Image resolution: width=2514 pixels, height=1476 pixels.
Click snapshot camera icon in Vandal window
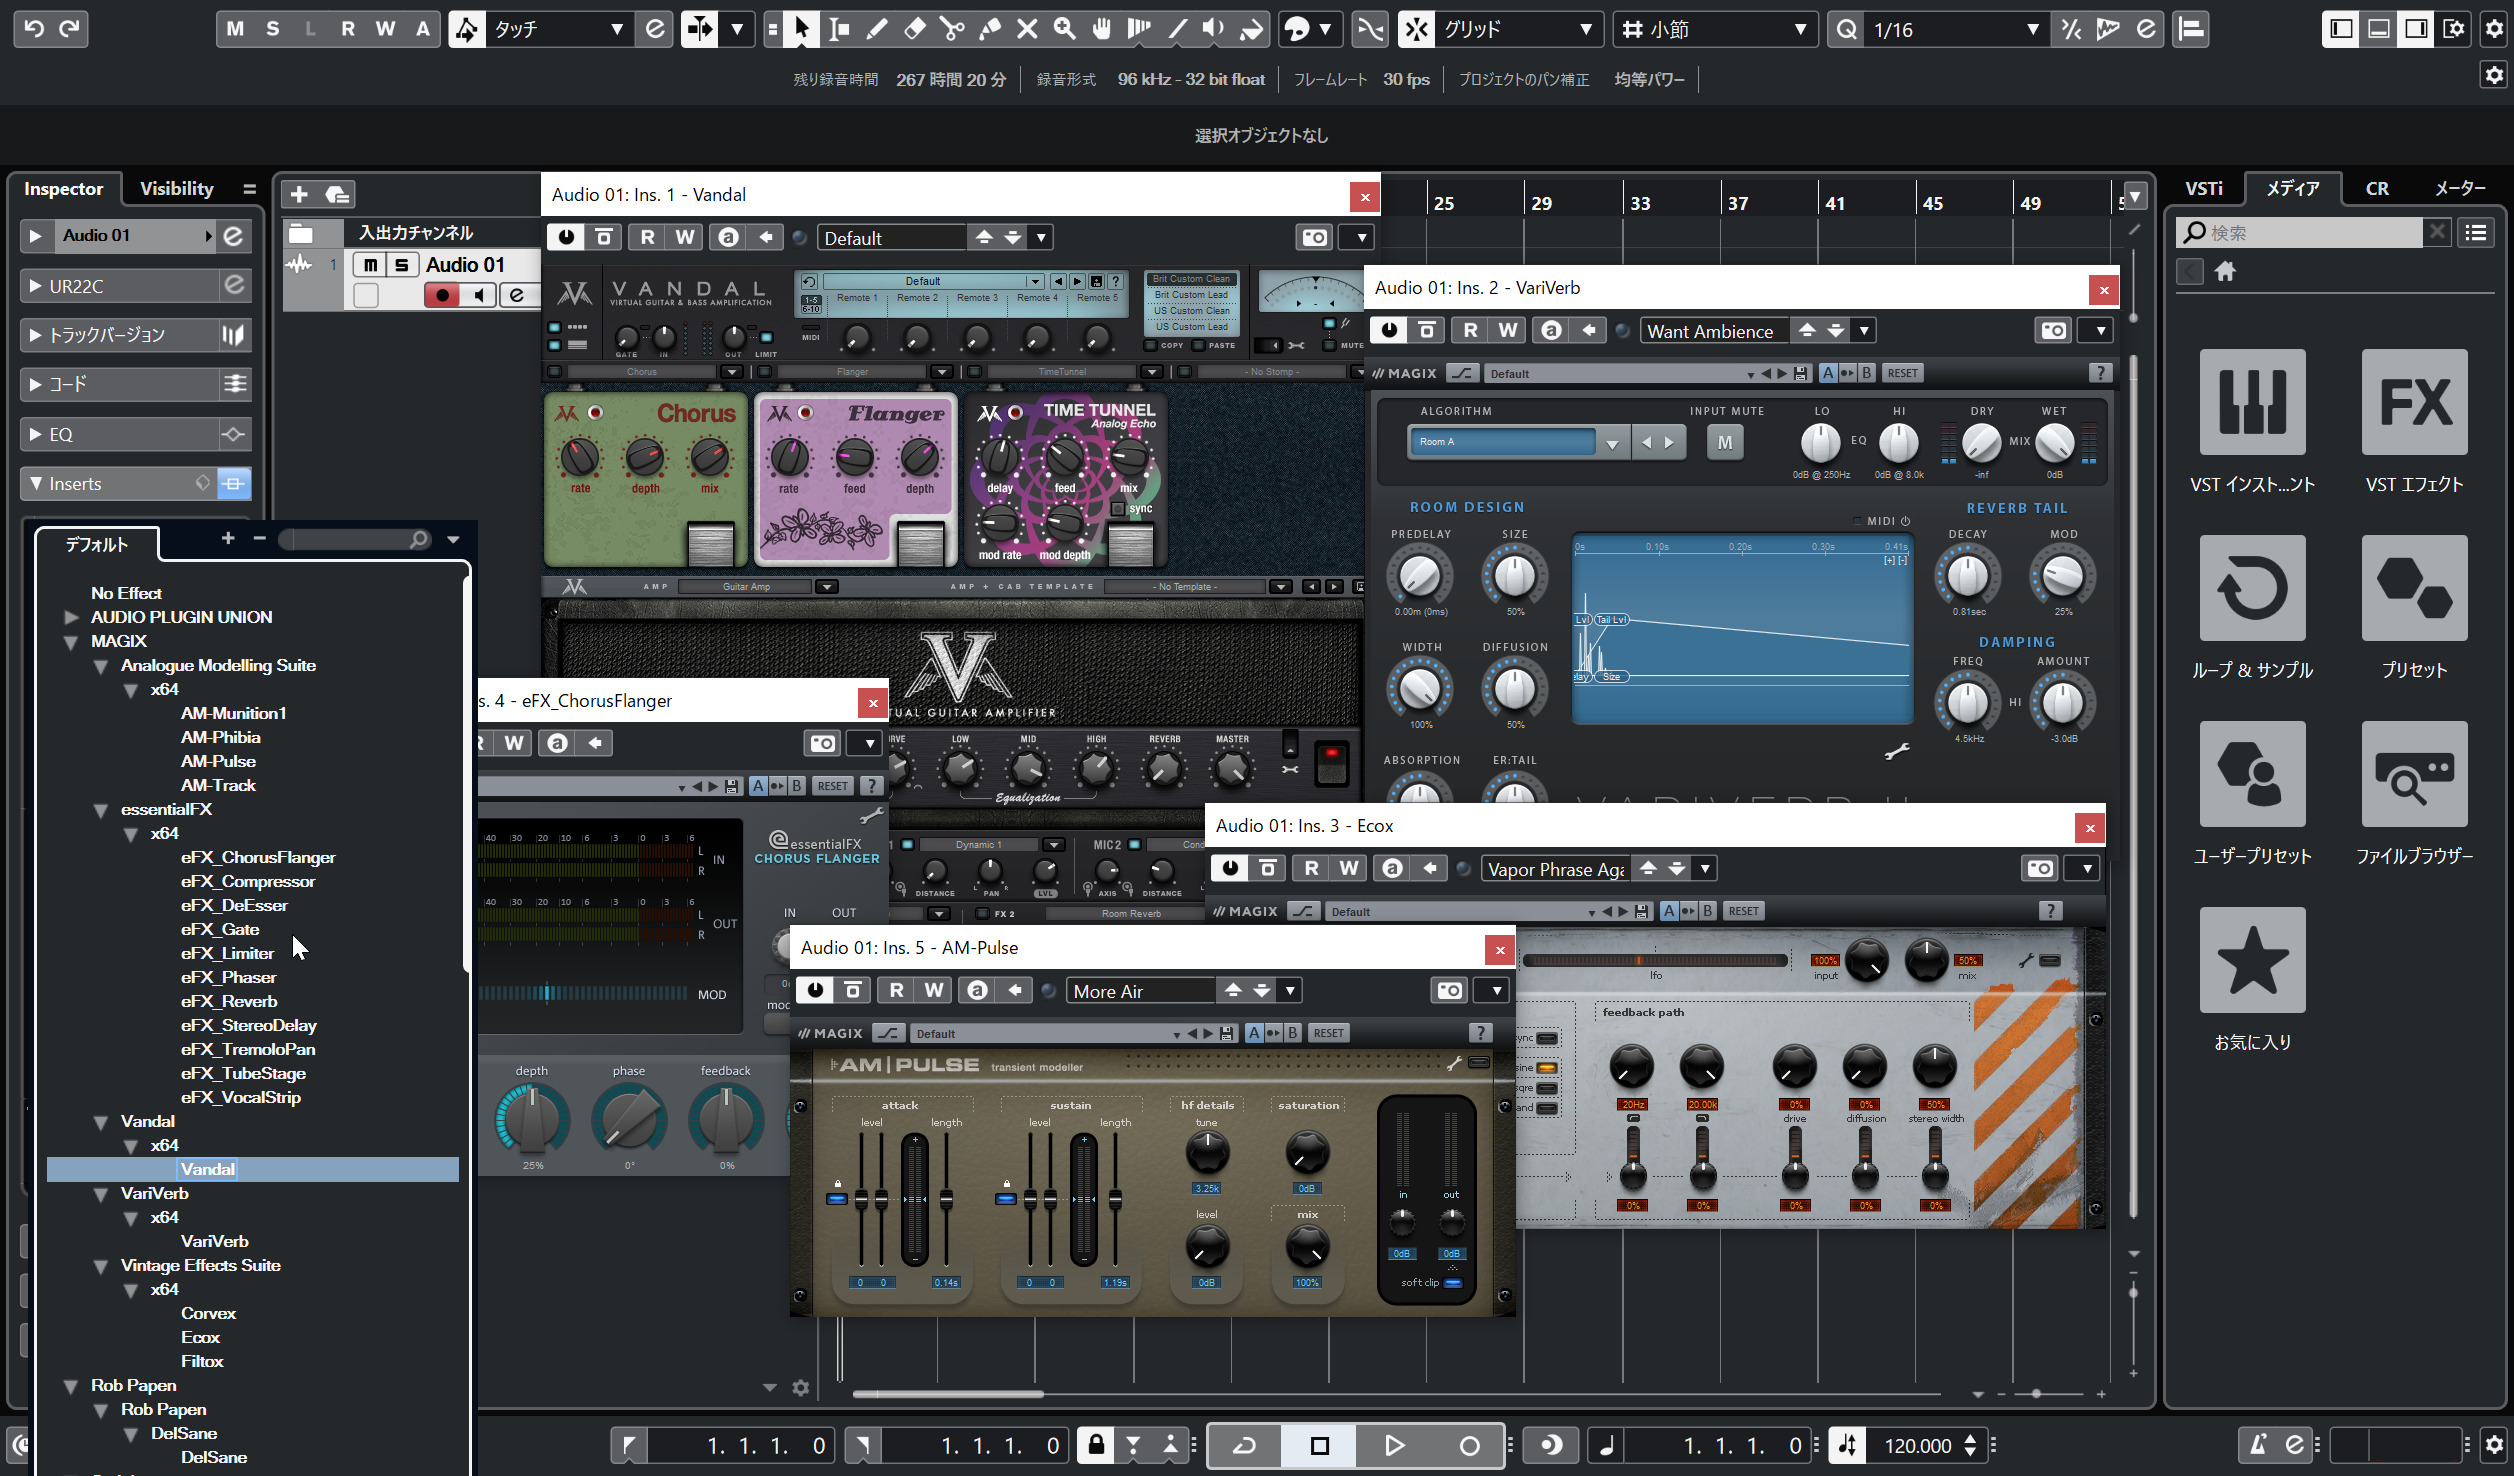1315,237
